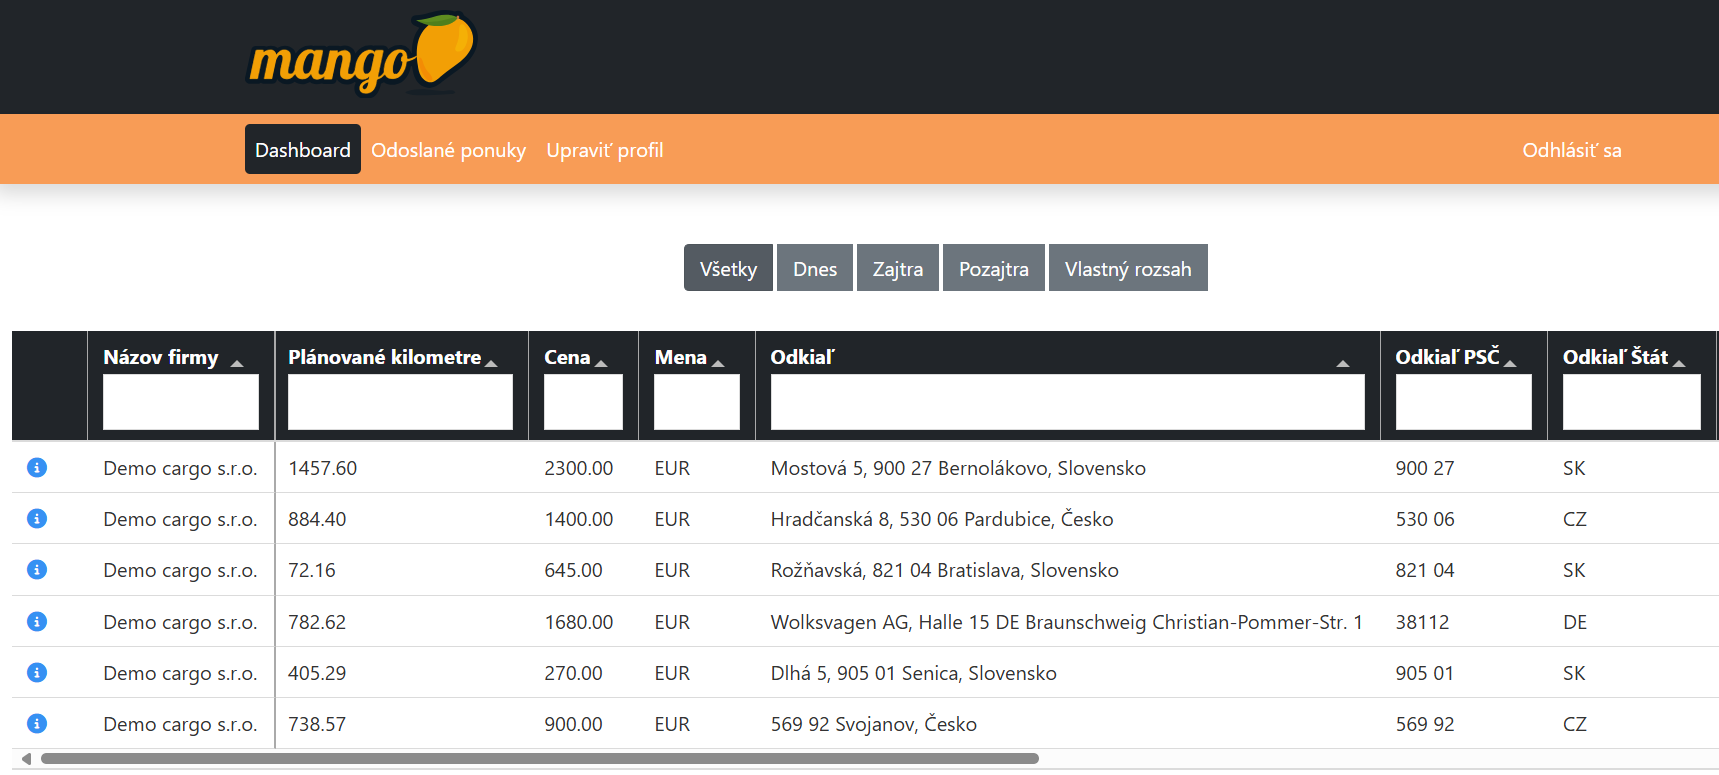Open Upraviť profil page

[604, 150]
